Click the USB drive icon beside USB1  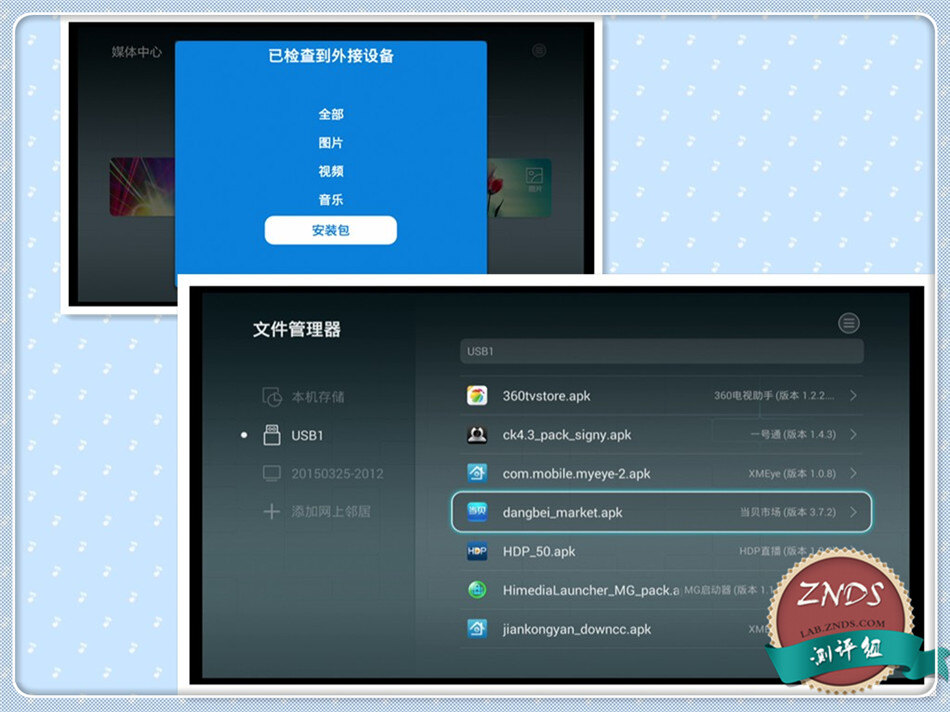[x=271, y=434]
